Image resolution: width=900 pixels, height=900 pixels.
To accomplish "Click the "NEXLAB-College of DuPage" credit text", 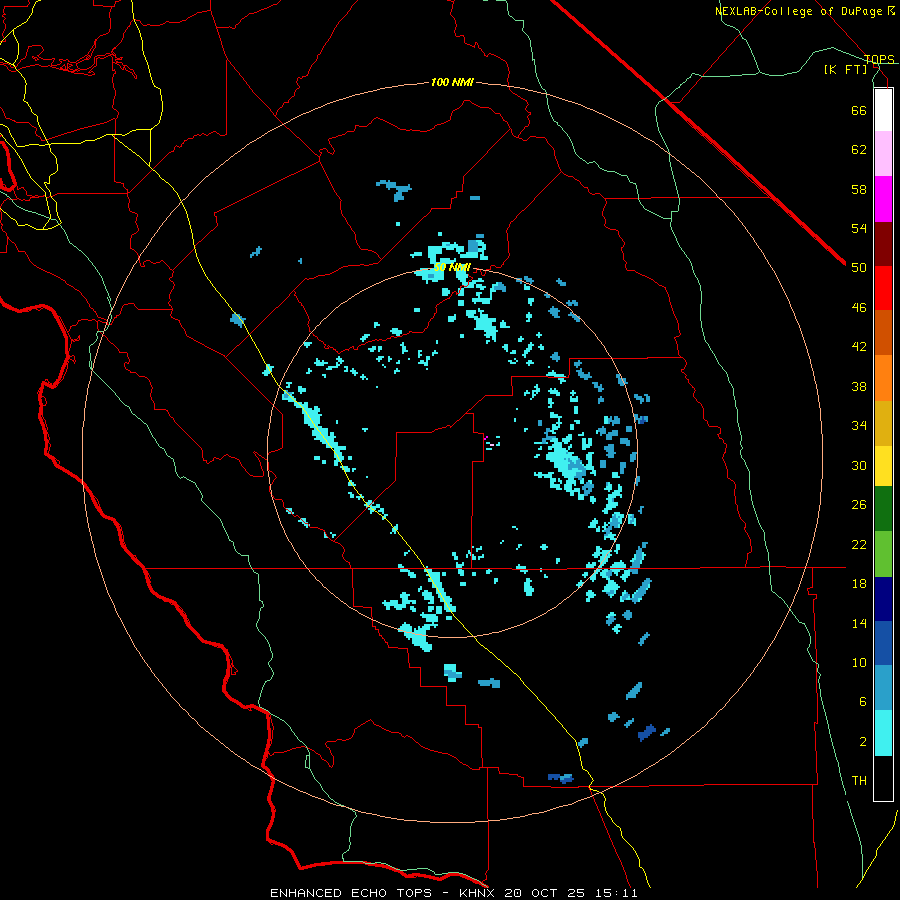I will [798, 11].
